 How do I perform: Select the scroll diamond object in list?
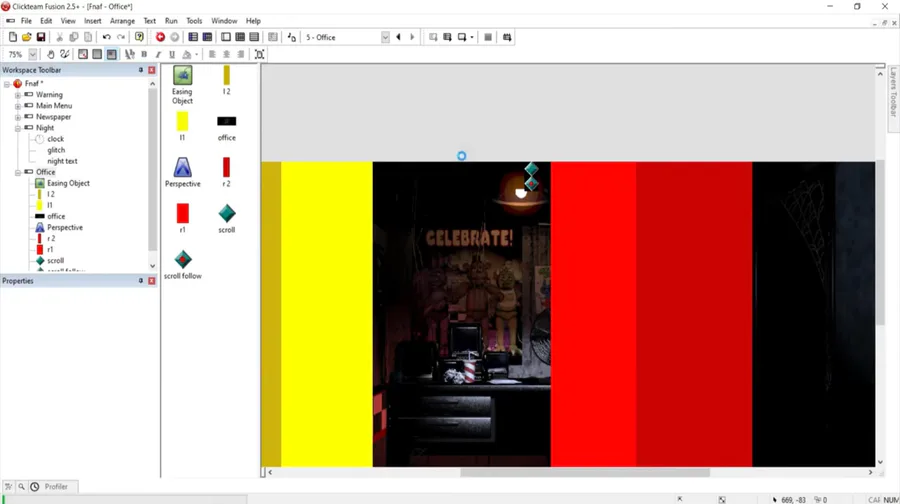227,218
